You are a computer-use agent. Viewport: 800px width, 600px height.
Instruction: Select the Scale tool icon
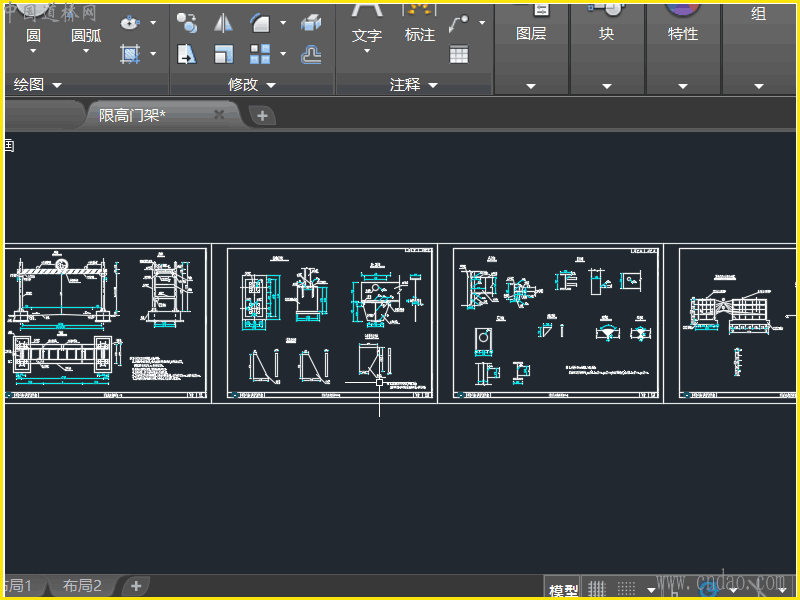tap(223, 54)
